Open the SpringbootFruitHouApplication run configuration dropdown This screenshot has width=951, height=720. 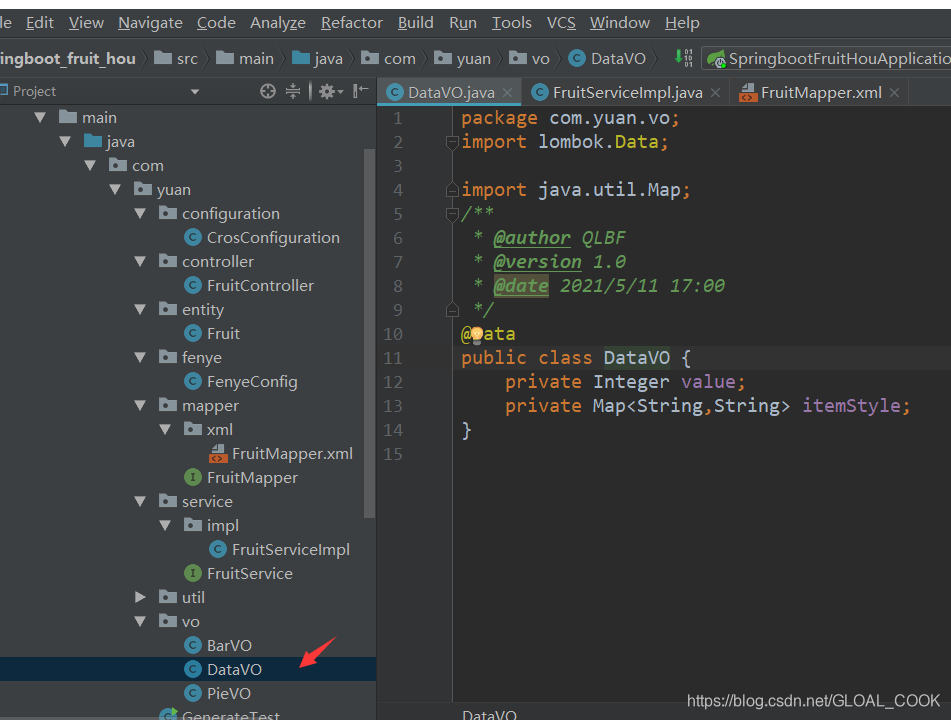pyautogui.click(x=825, y=59)
